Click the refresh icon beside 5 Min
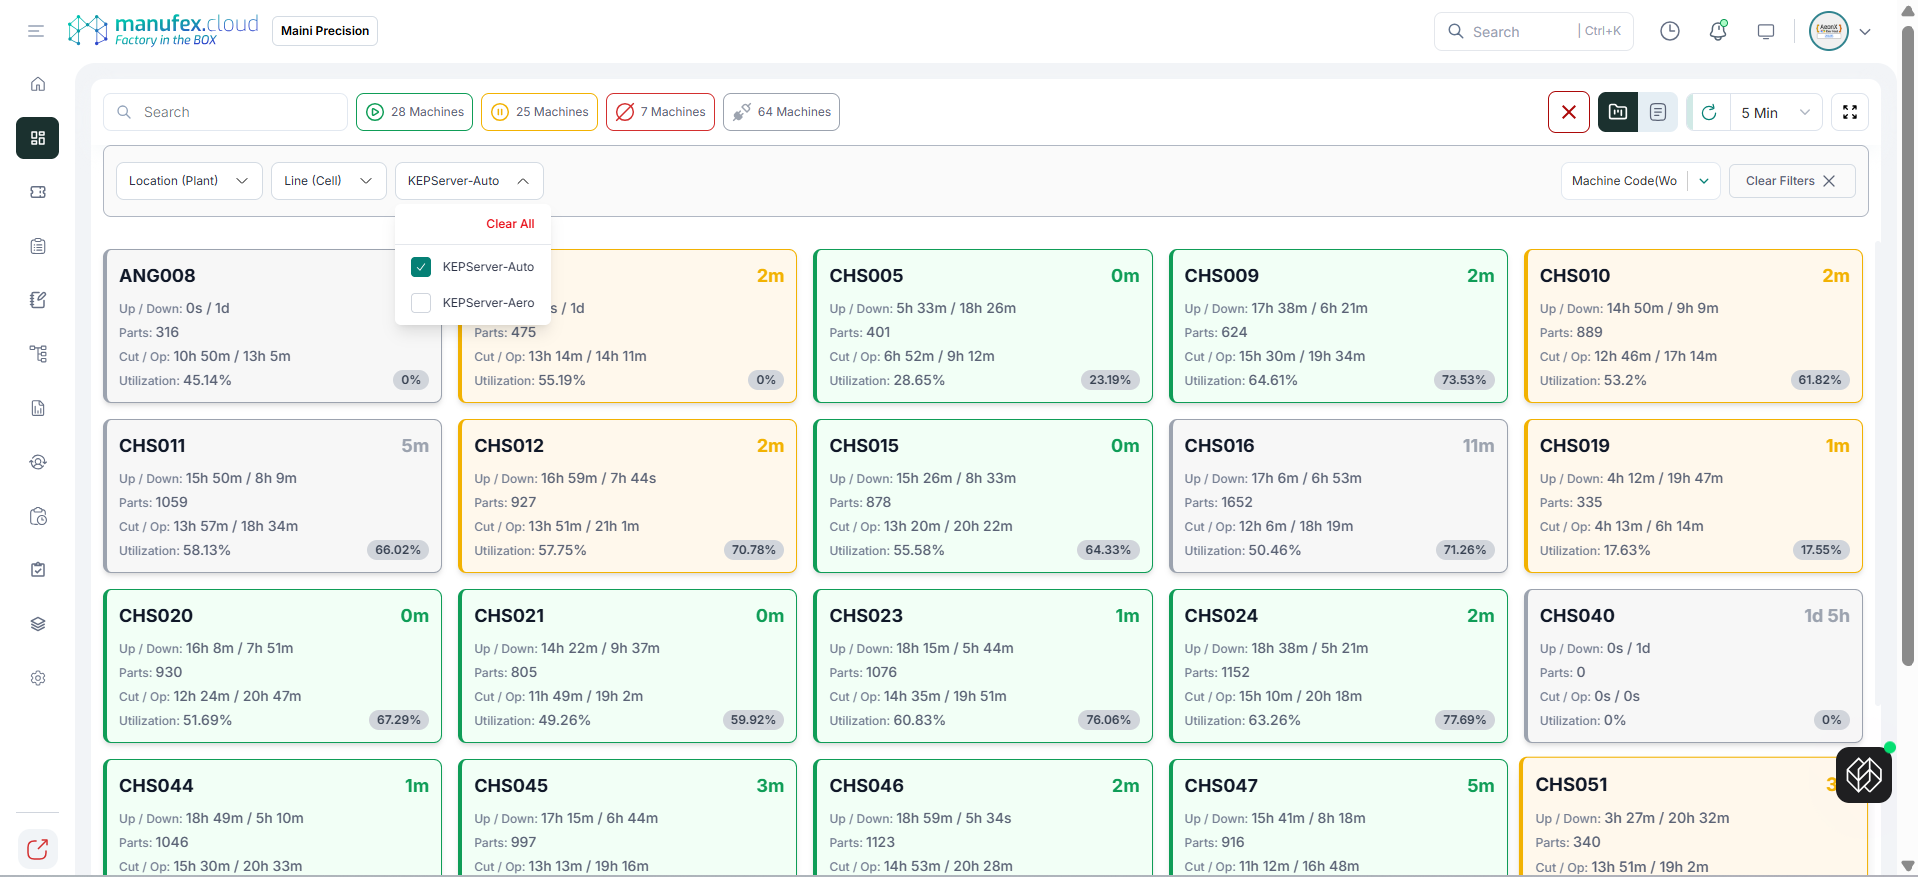Viewport: 1918px width, 877px height. [1709, 112]
